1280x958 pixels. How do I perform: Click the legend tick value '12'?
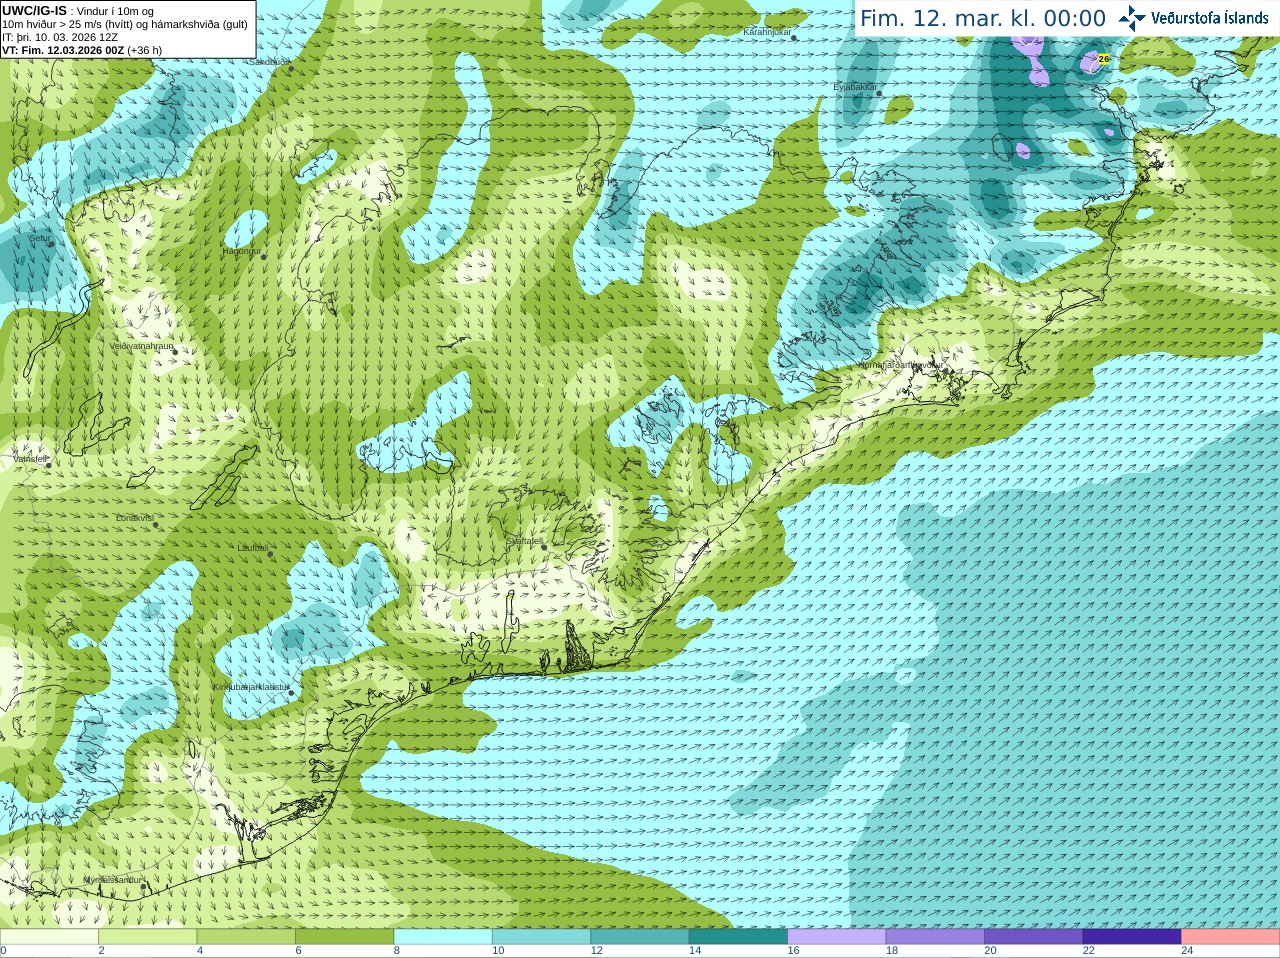596,951
